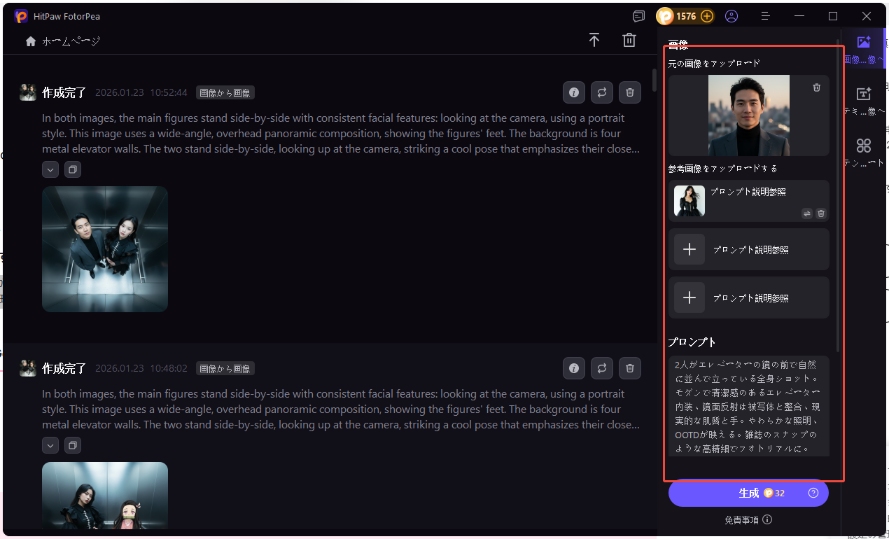Copy the first result's prompt text
889x539 pixels.
[72, 170]
